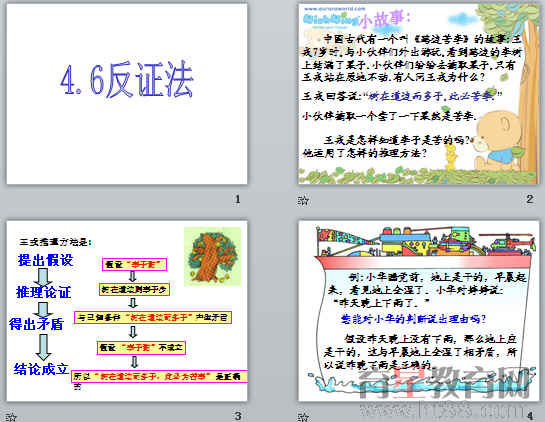
Task: Select slide 1 titled 4.6反证法
Action: 127,94
